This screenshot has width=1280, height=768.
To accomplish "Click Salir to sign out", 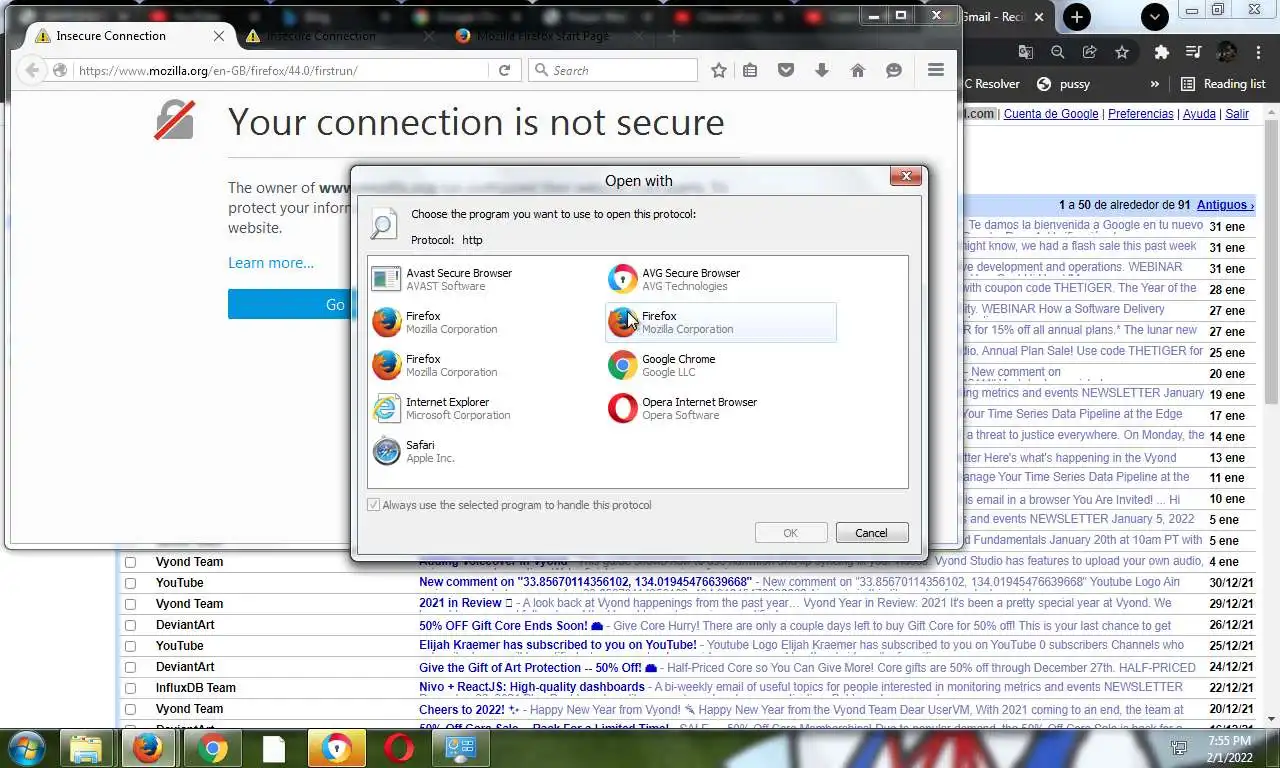I will tap(1237, 114).
